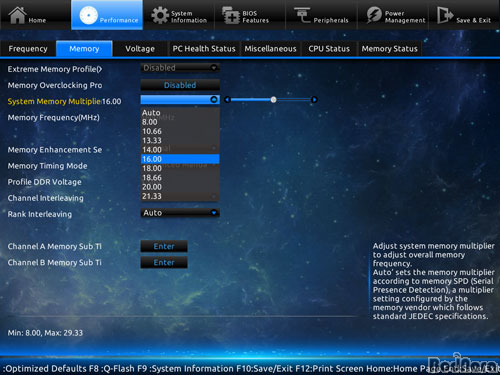Choose Auto in multiplier list

tap(180, 113)
